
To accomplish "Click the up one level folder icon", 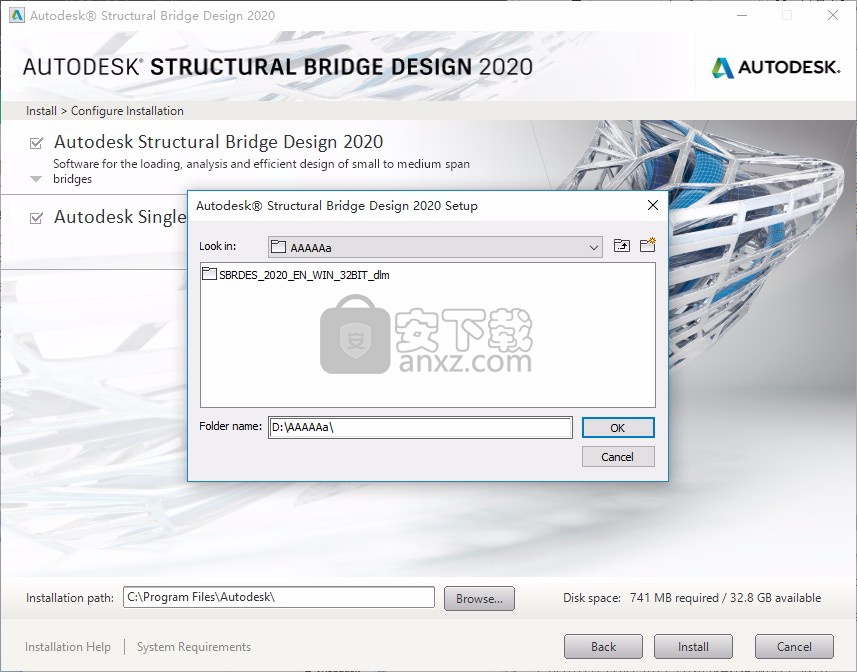I will pyautogui.click(x=621, y=246).
